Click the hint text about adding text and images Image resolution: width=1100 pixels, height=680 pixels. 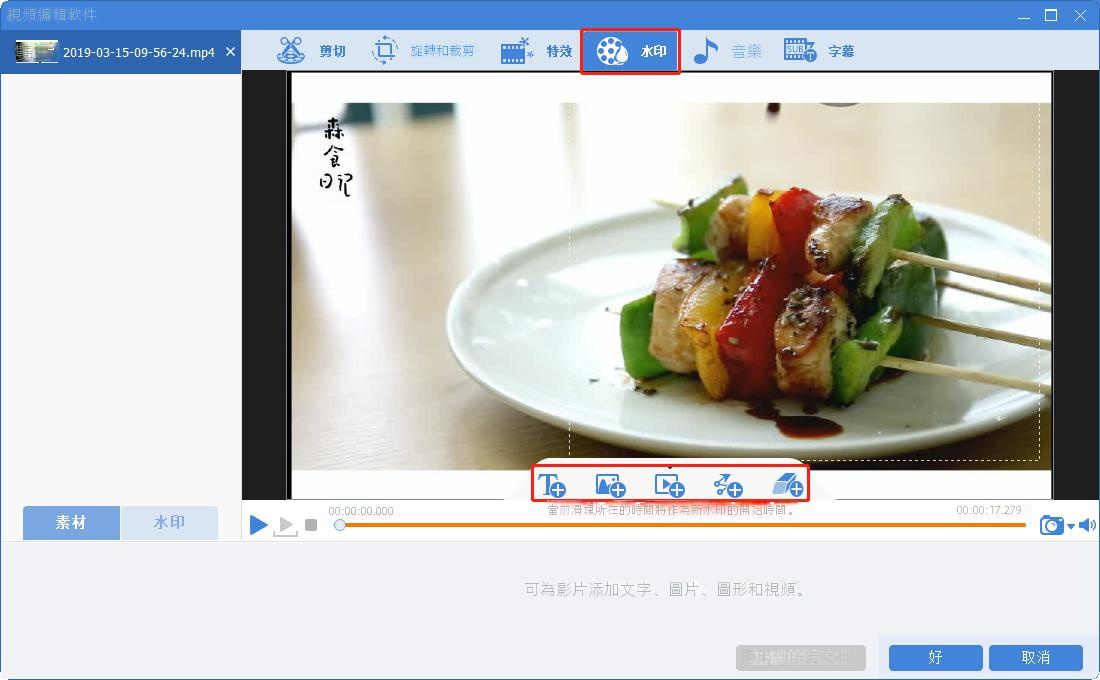tap(664, 589)
